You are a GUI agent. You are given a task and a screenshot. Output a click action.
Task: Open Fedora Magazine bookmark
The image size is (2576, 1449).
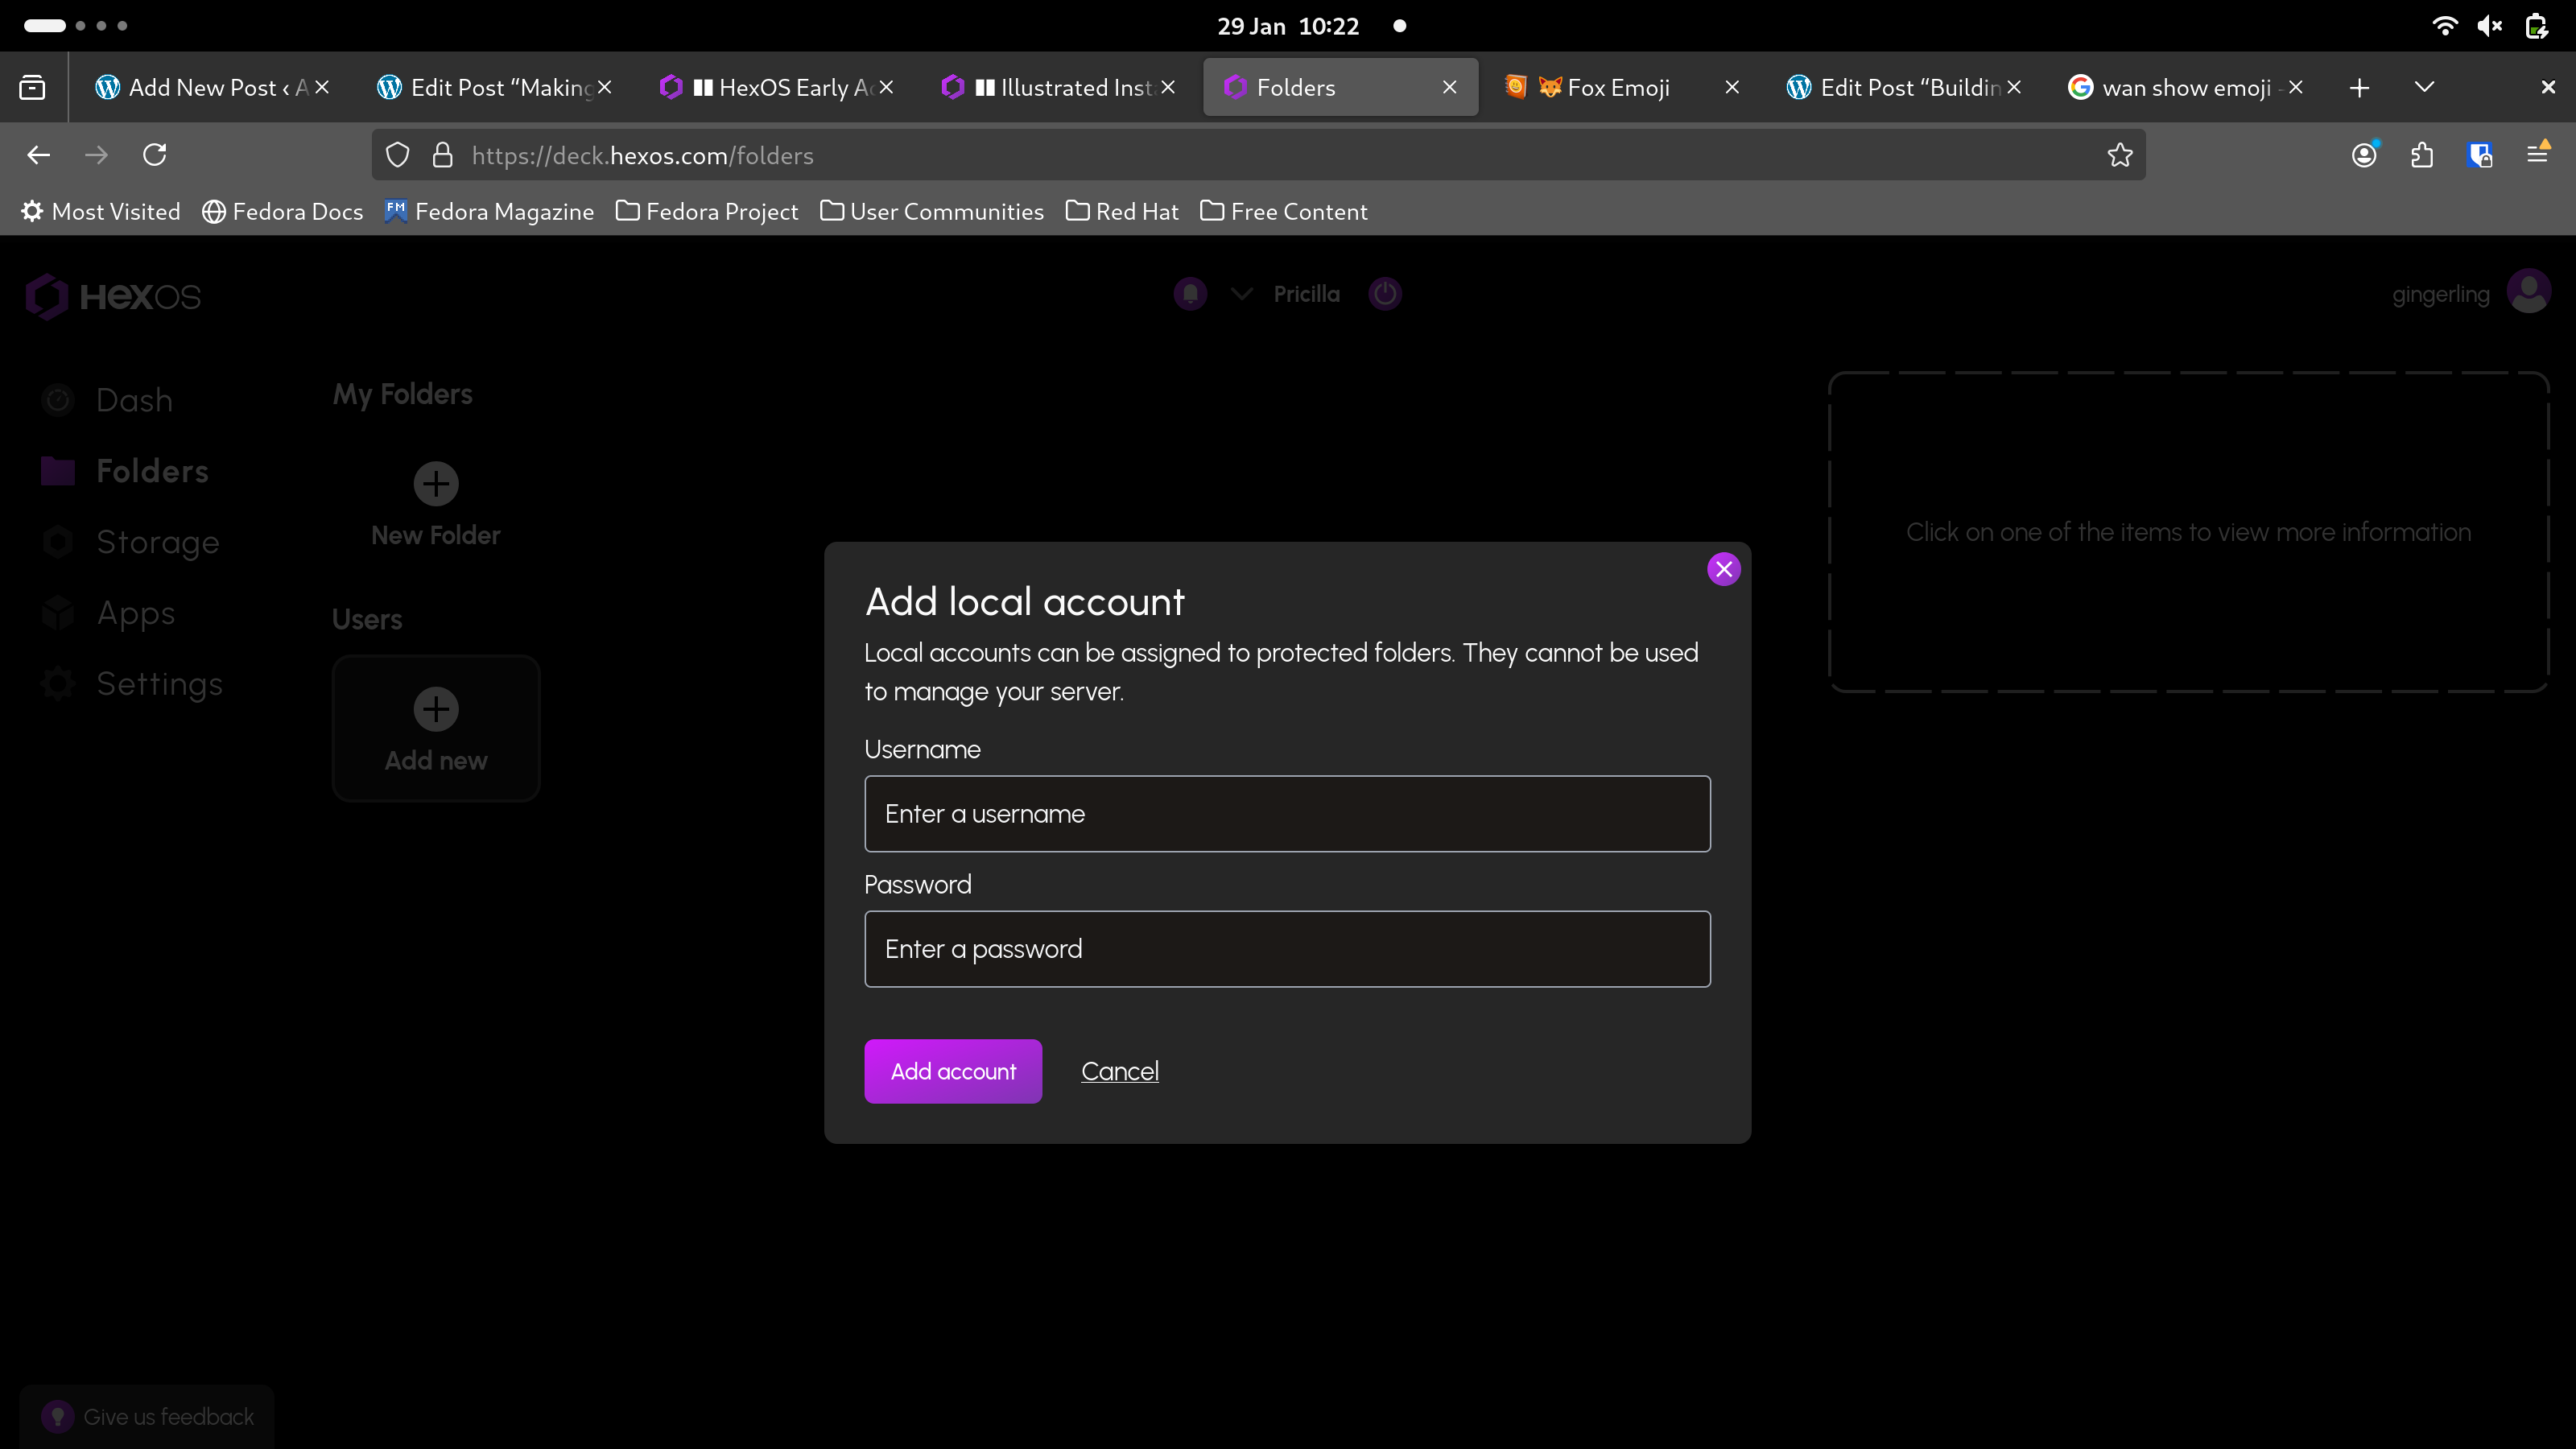490,211
